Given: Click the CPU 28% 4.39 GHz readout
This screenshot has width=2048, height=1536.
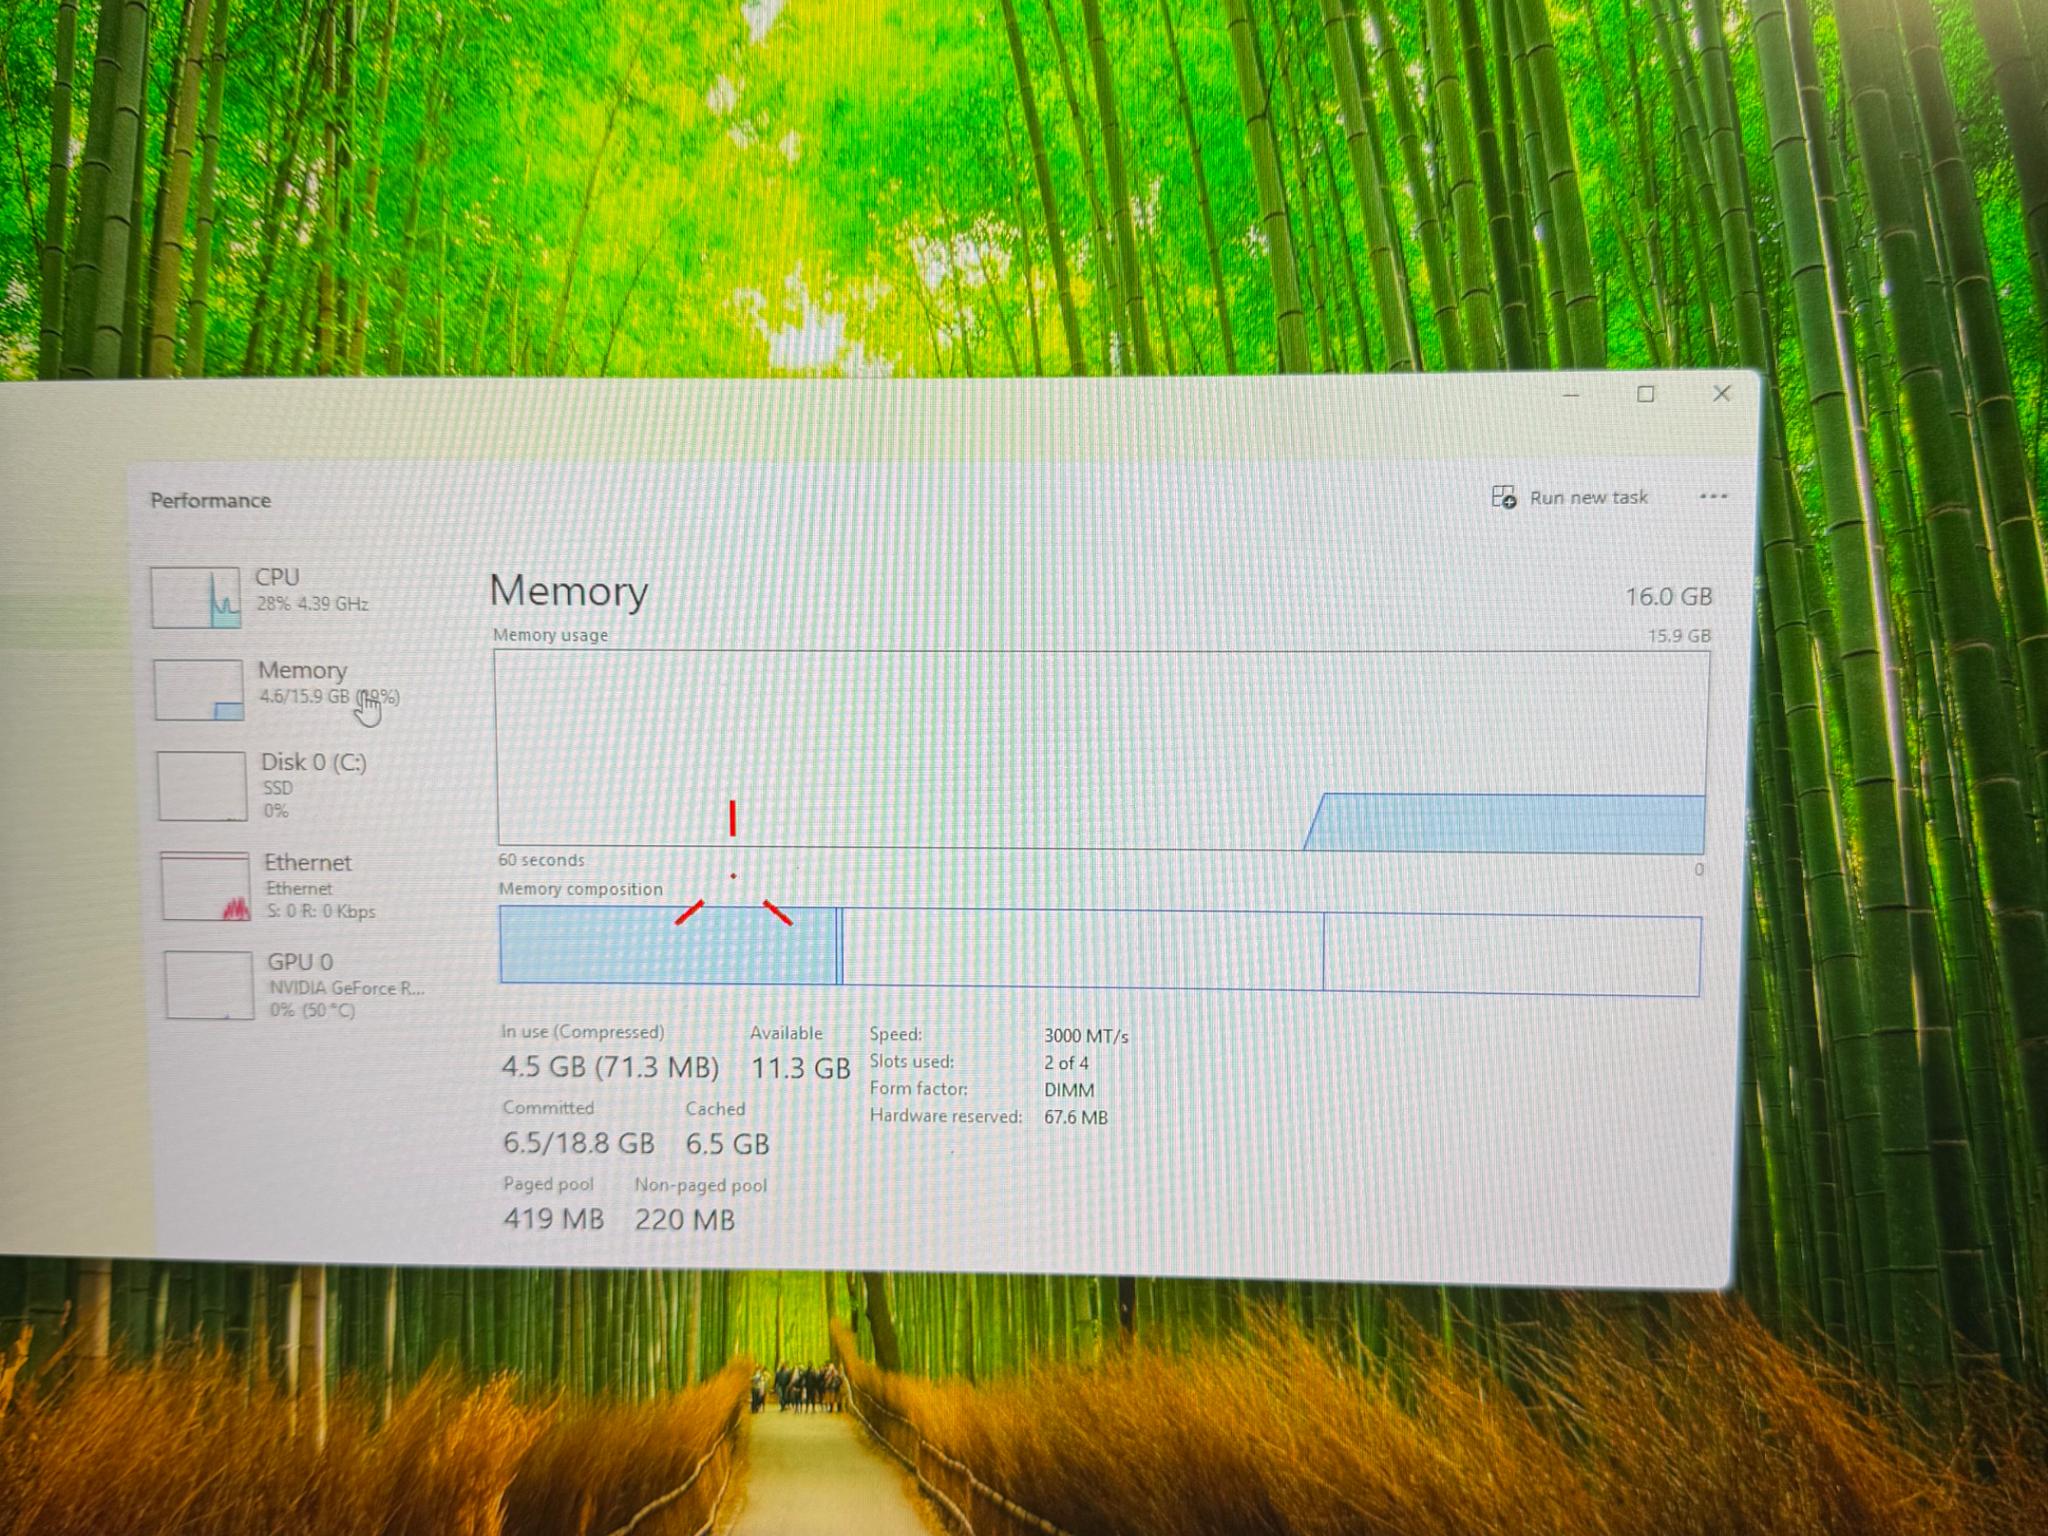Looking at the screenshot, I should point(312,604).
